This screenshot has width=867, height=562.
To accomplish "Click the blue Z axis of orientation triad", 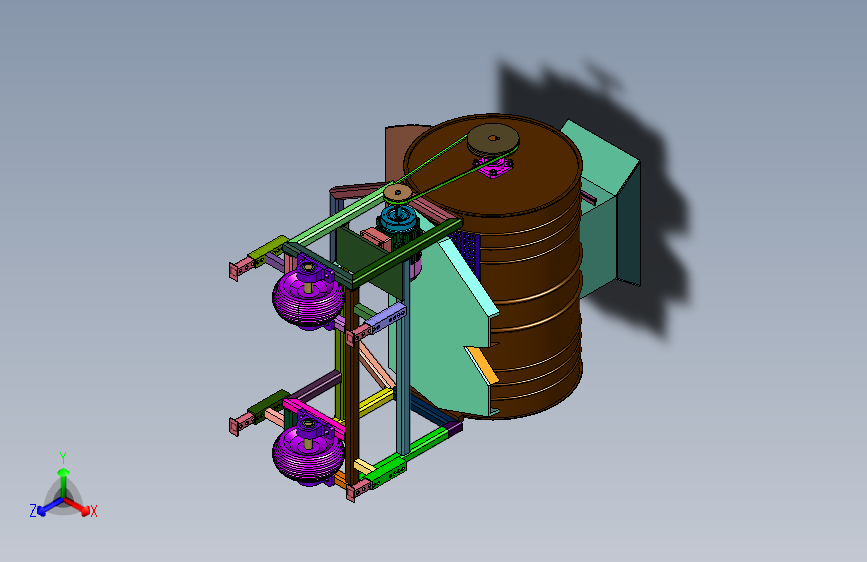I will [49, 506].
